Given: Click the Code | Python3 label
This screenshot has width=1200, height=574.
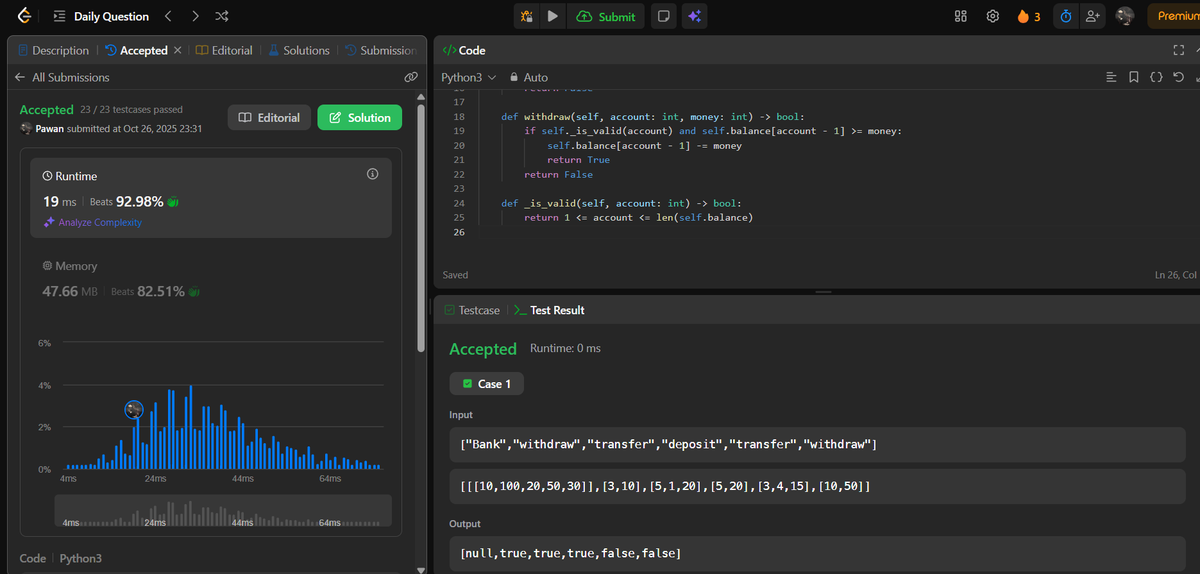Looking at the screenshot, I should tap(61, 558).
